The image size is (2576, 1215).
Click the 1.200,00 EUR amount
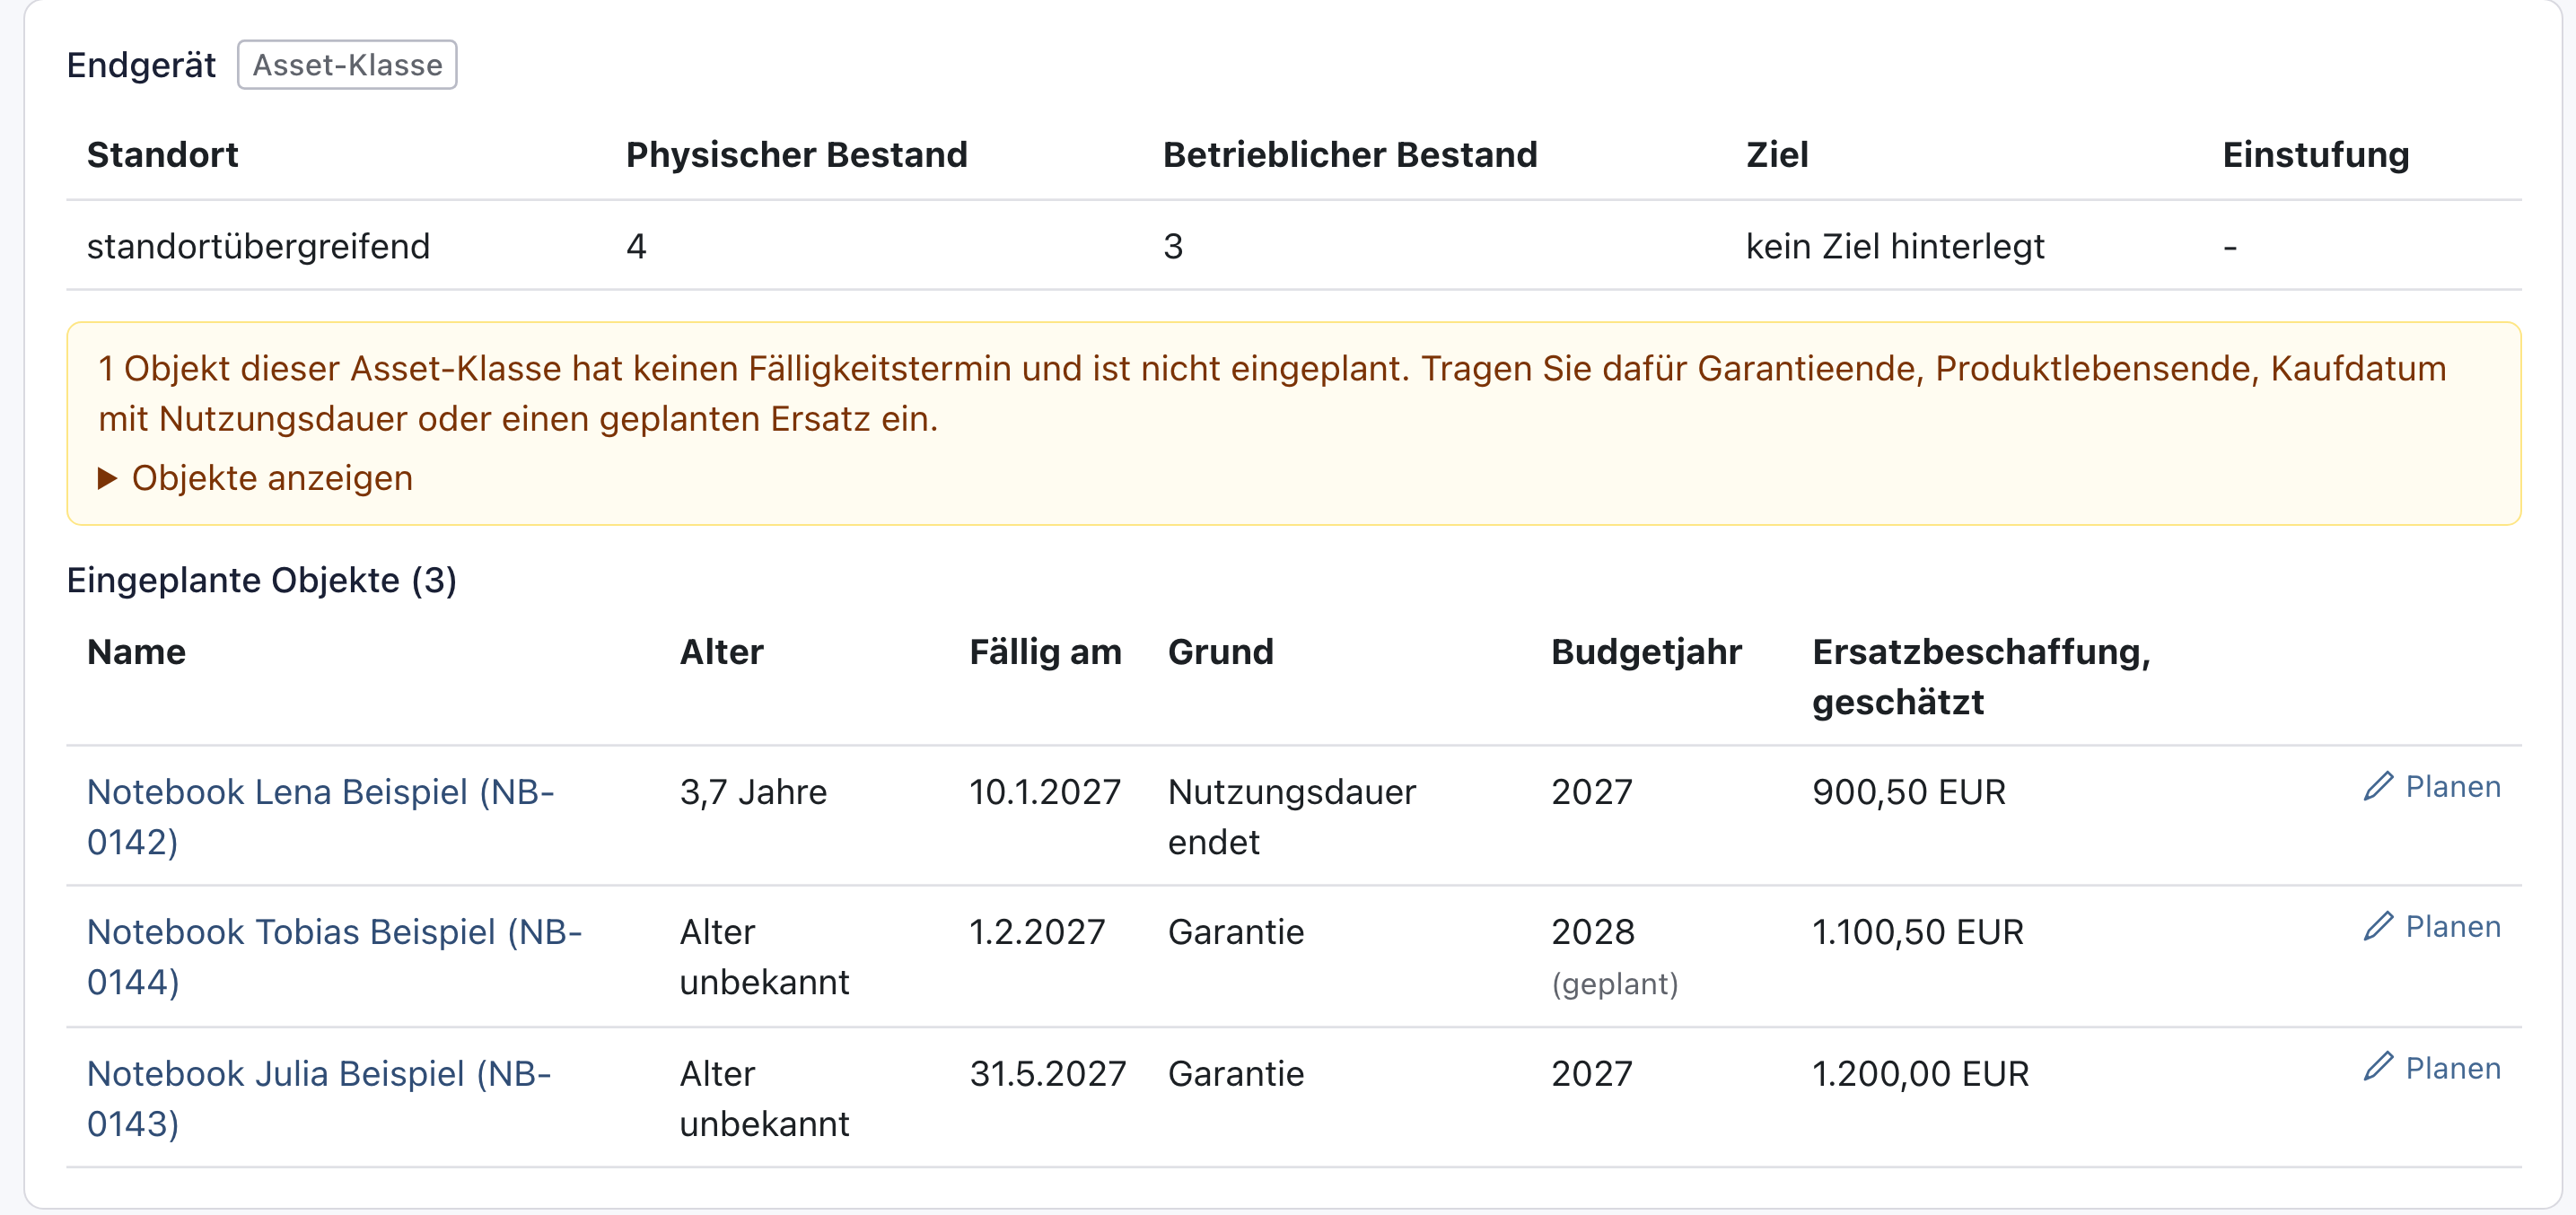pos(1921,1074)
